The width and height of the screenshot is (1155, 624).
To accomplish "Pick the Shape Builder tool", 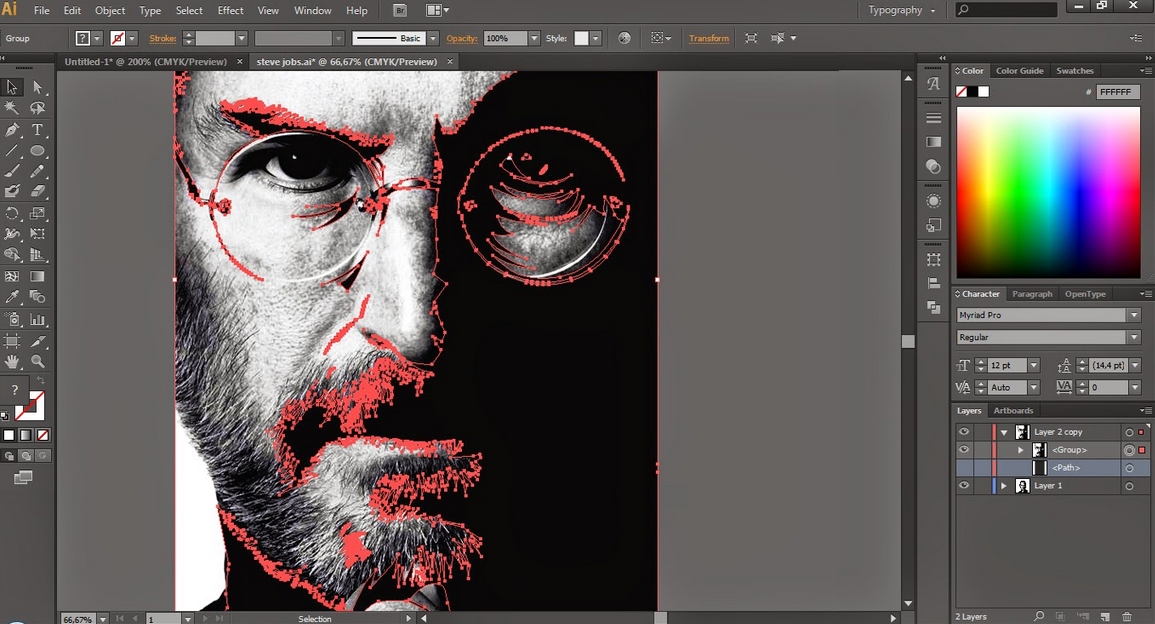I will point(12,255).
